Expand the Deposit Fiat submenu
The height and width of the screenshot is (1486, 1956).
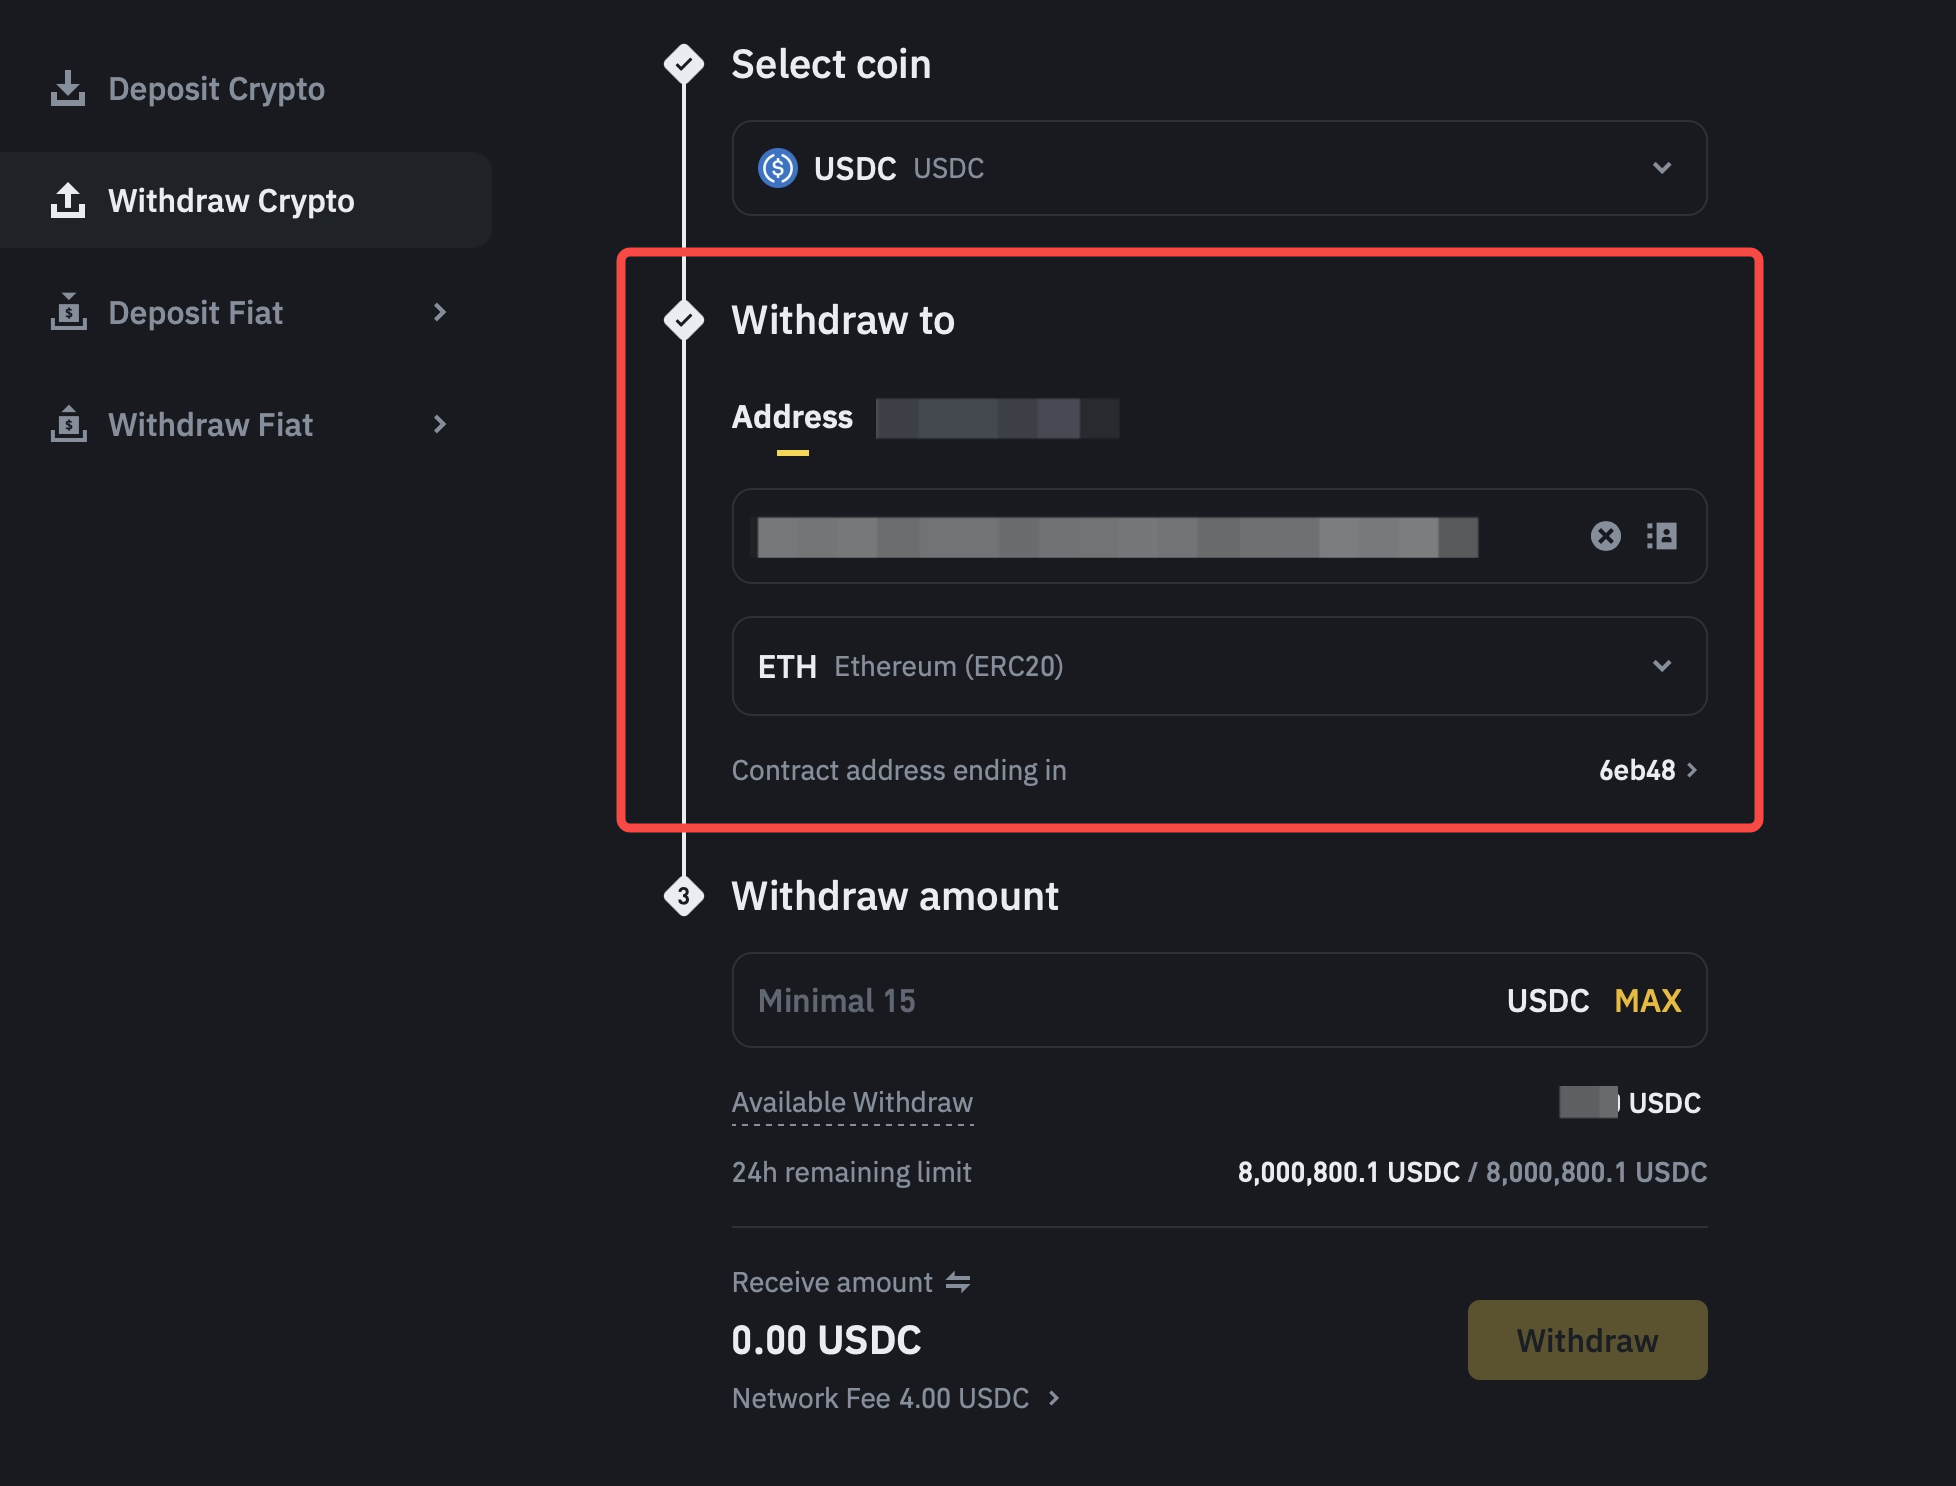click(x=440, y=312)
